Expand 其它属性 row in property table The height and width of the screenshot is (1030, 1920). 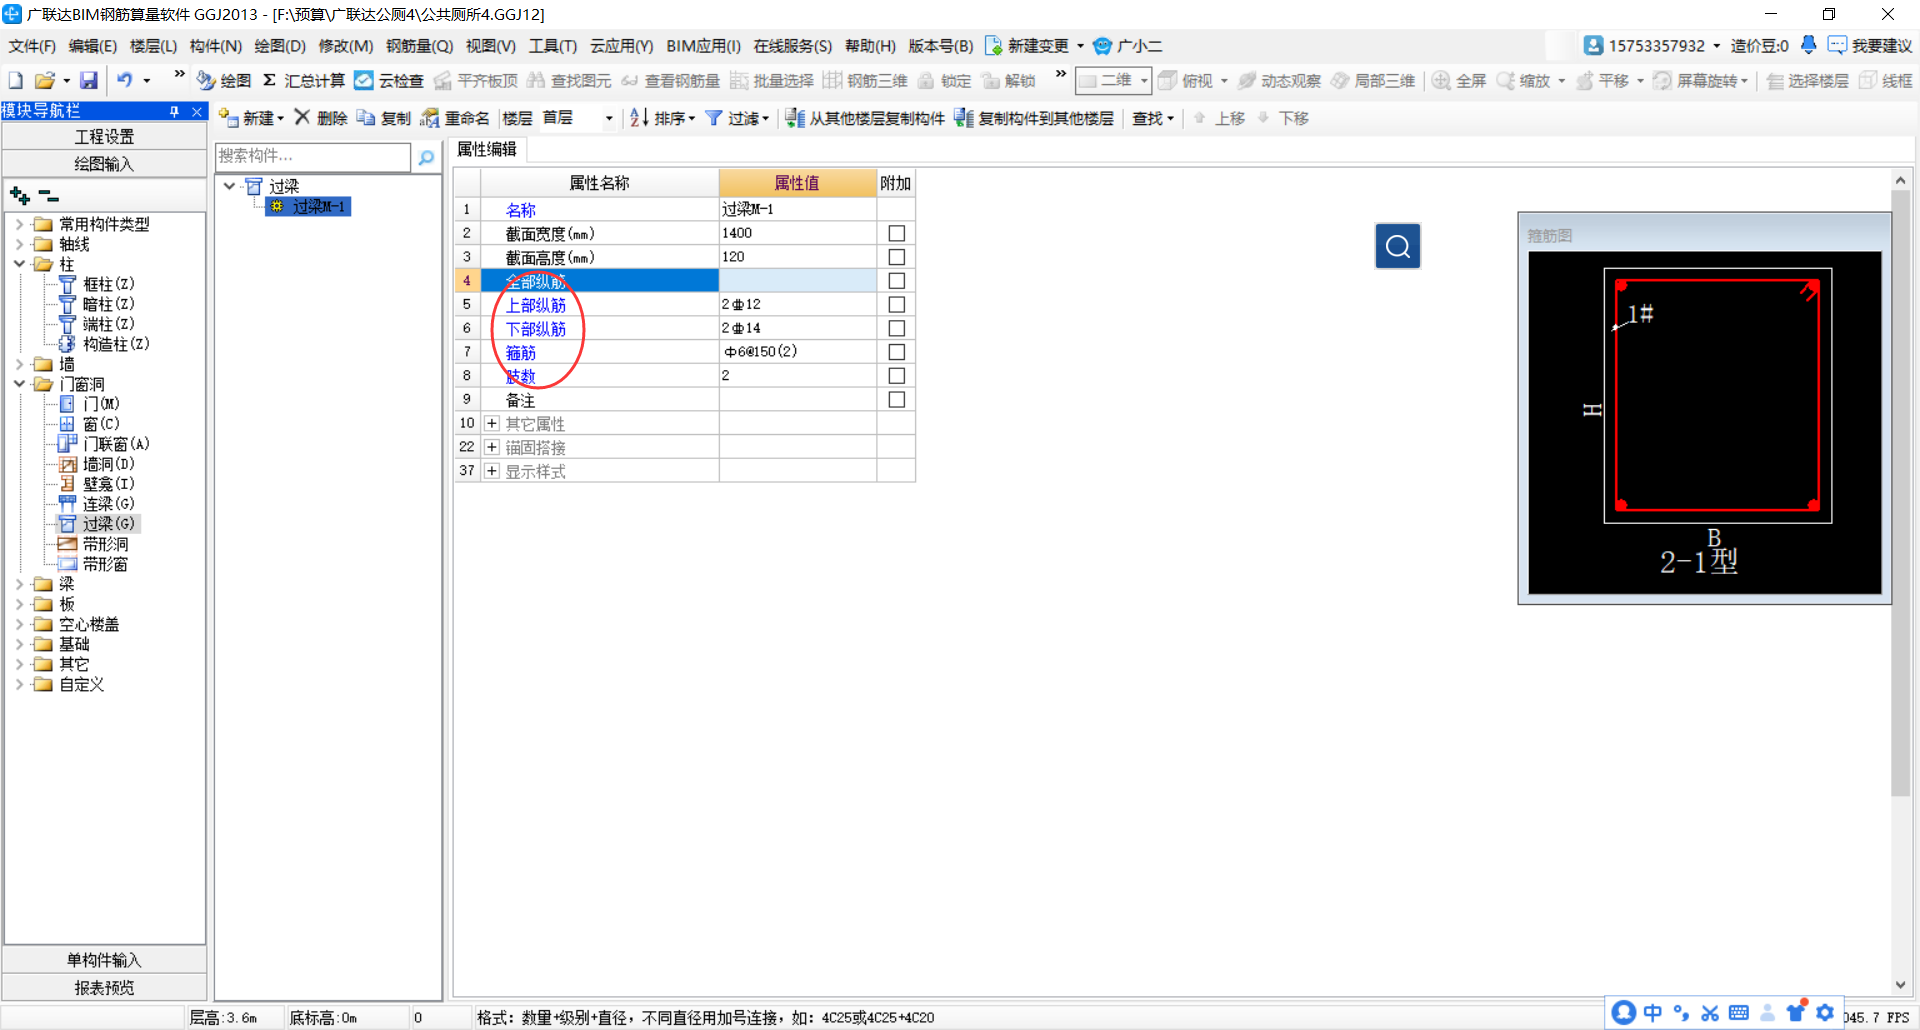[492, 423]
